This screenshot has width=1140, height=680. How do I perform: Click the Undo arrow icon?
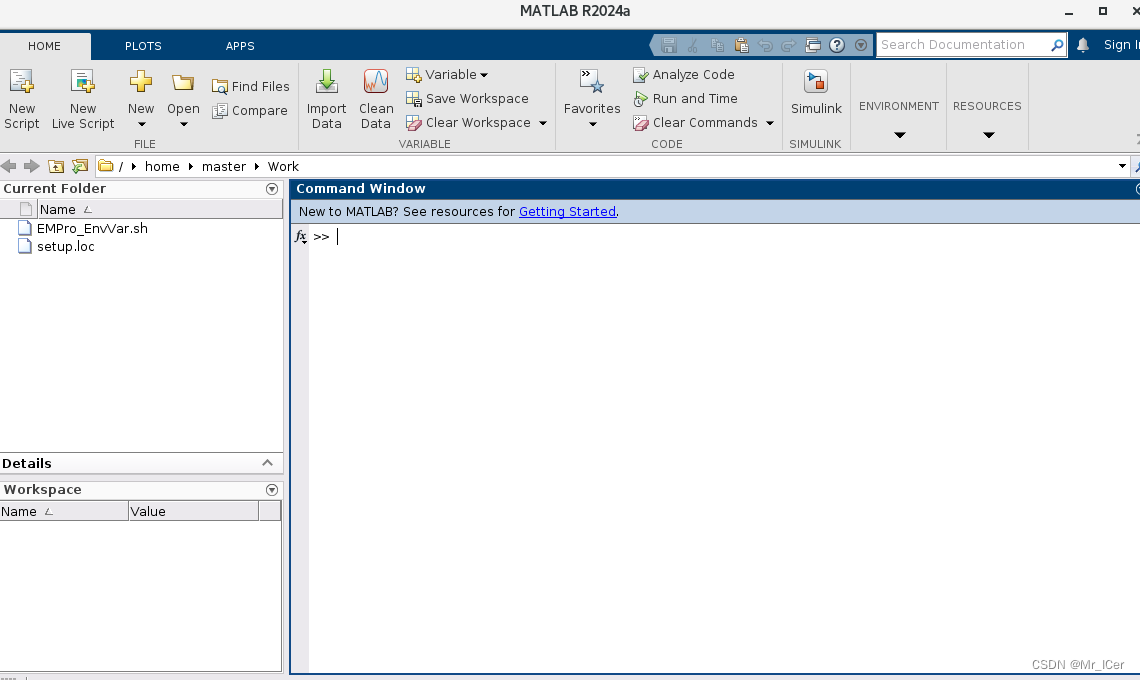[x=765, y=45]
